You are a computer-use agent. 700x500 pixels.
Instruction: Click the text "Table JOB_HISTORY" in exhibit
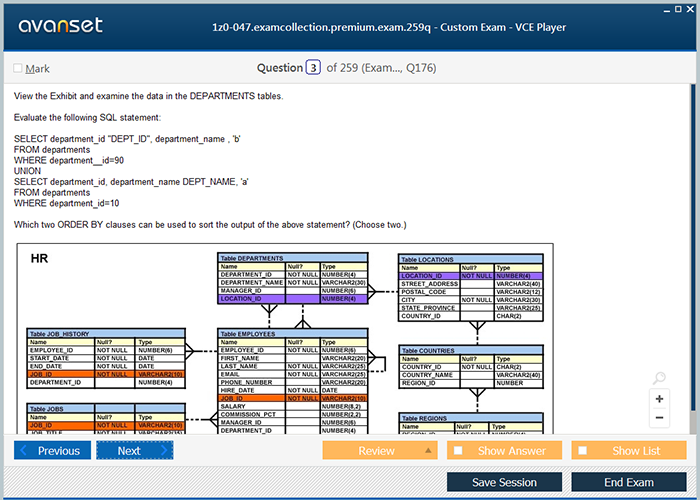[x=59, y=334]
